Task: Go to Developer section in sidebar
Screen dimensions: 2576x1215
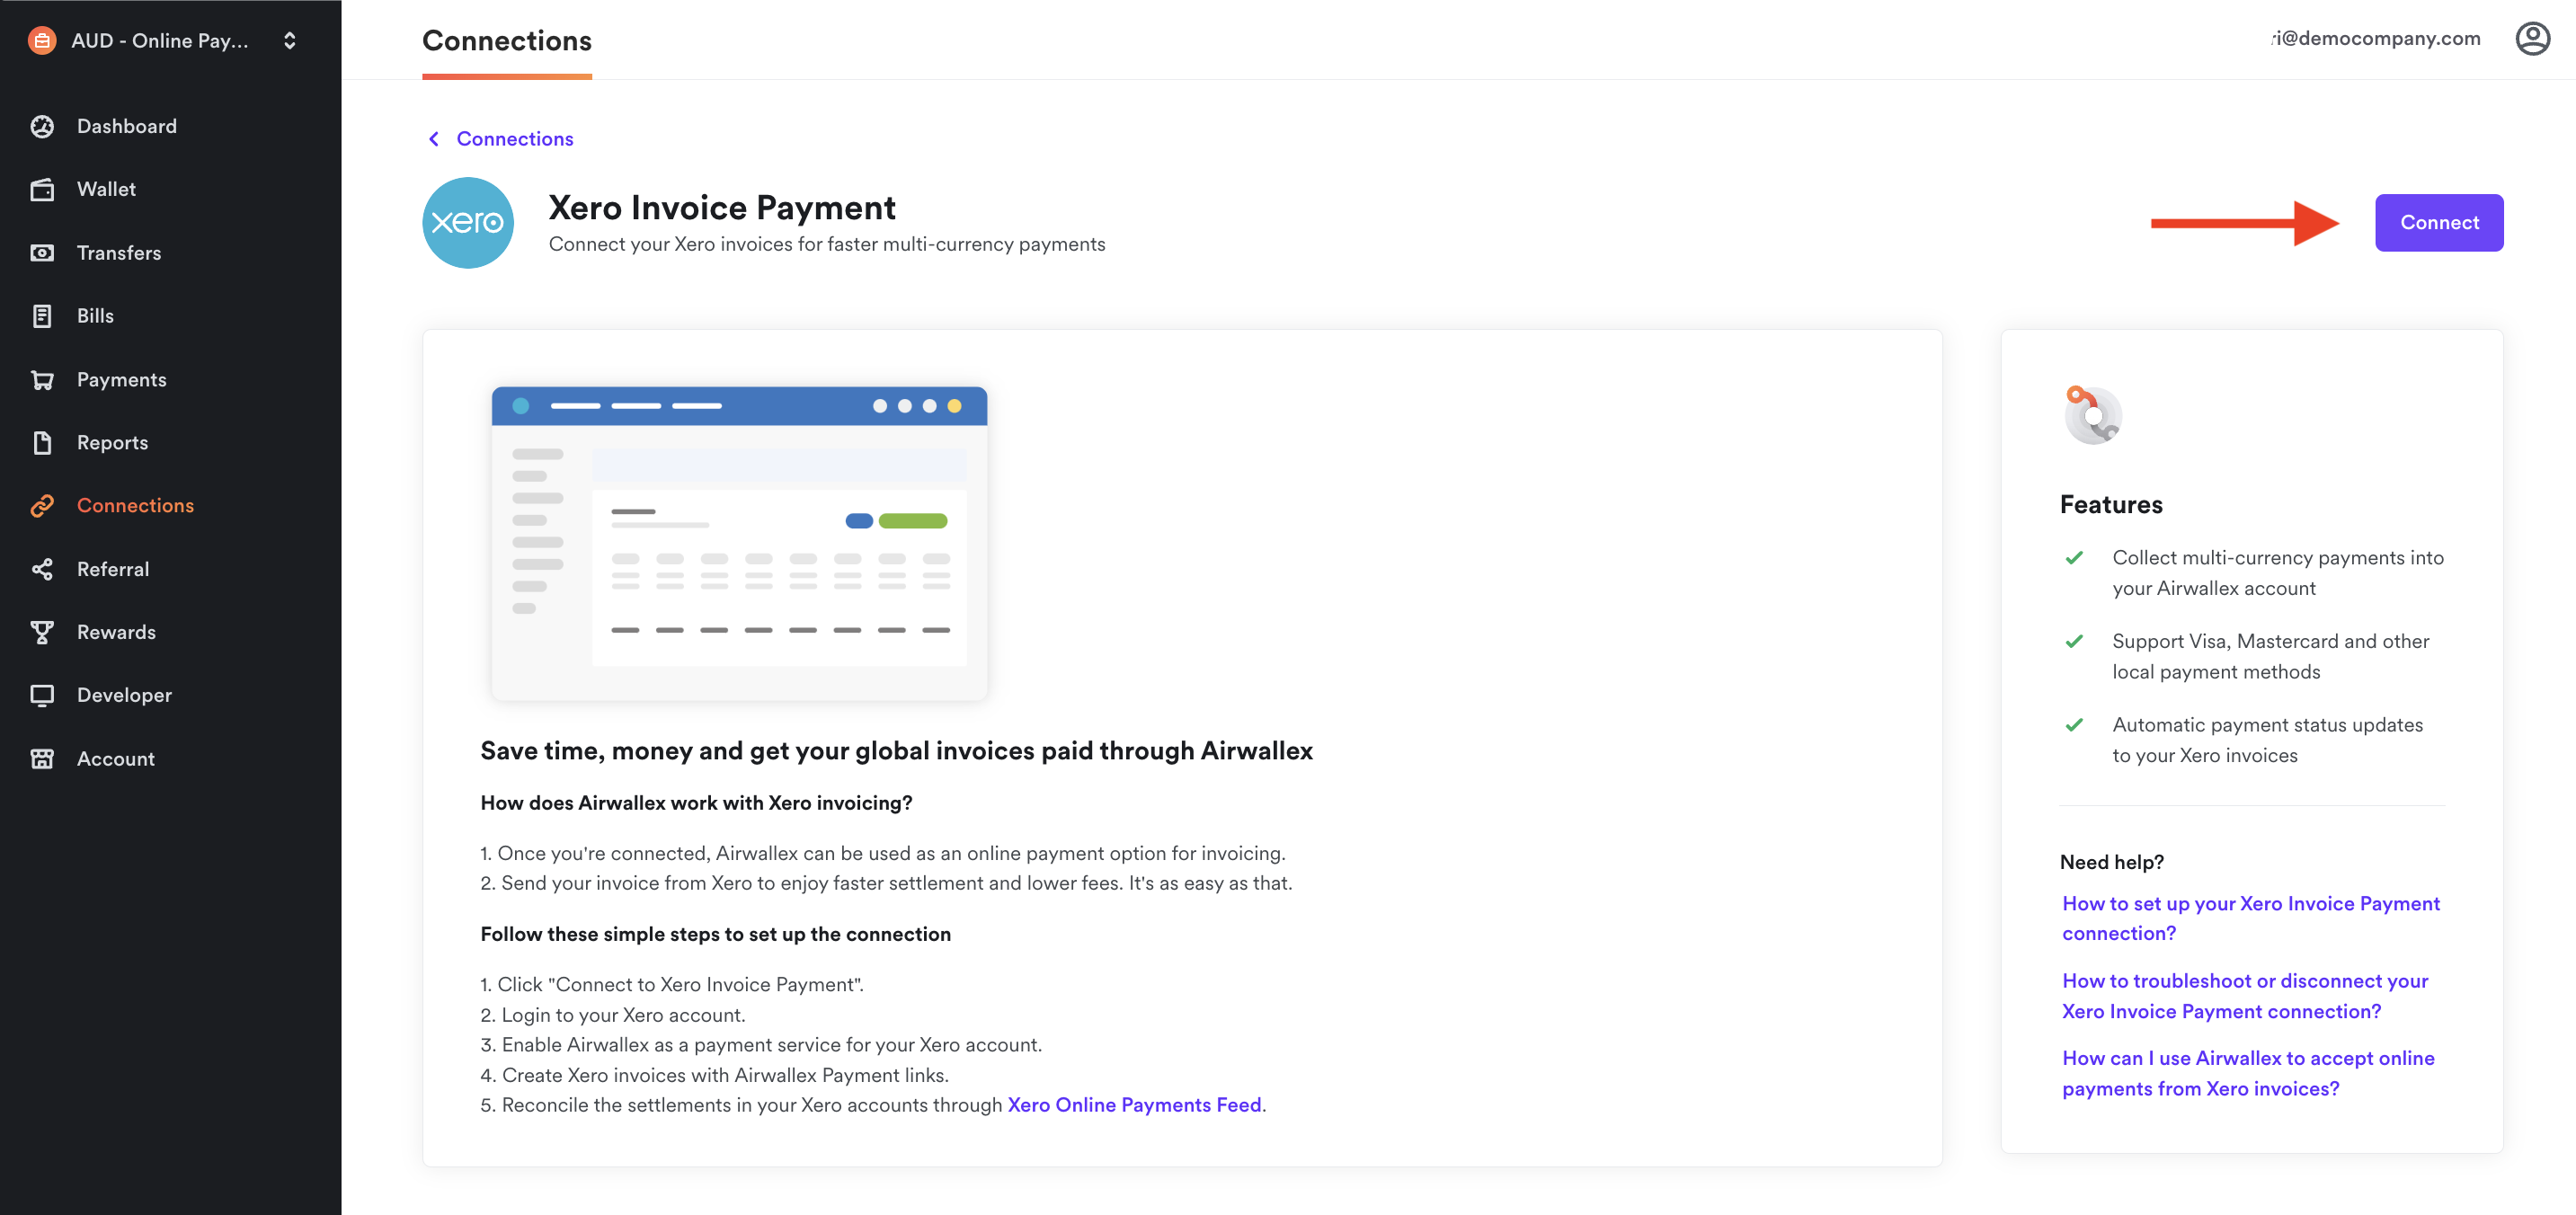Action: pos(124,695)
